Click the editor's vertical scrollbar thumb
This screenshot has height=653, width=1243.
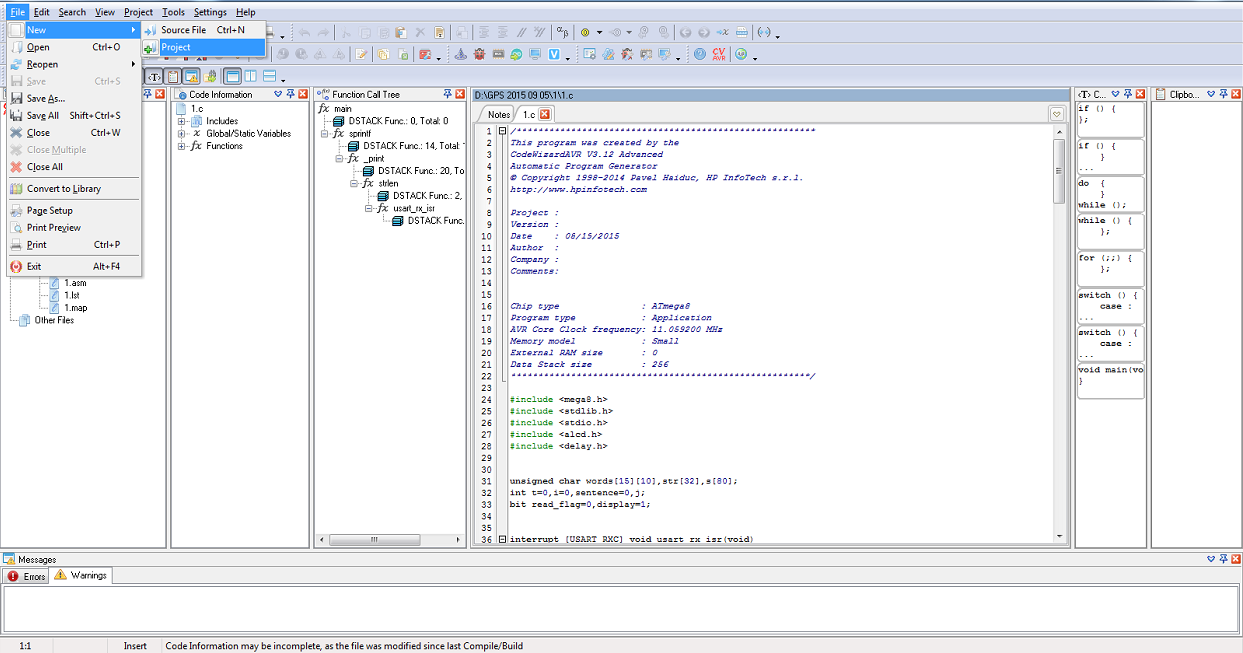(x=1059, y=170)
